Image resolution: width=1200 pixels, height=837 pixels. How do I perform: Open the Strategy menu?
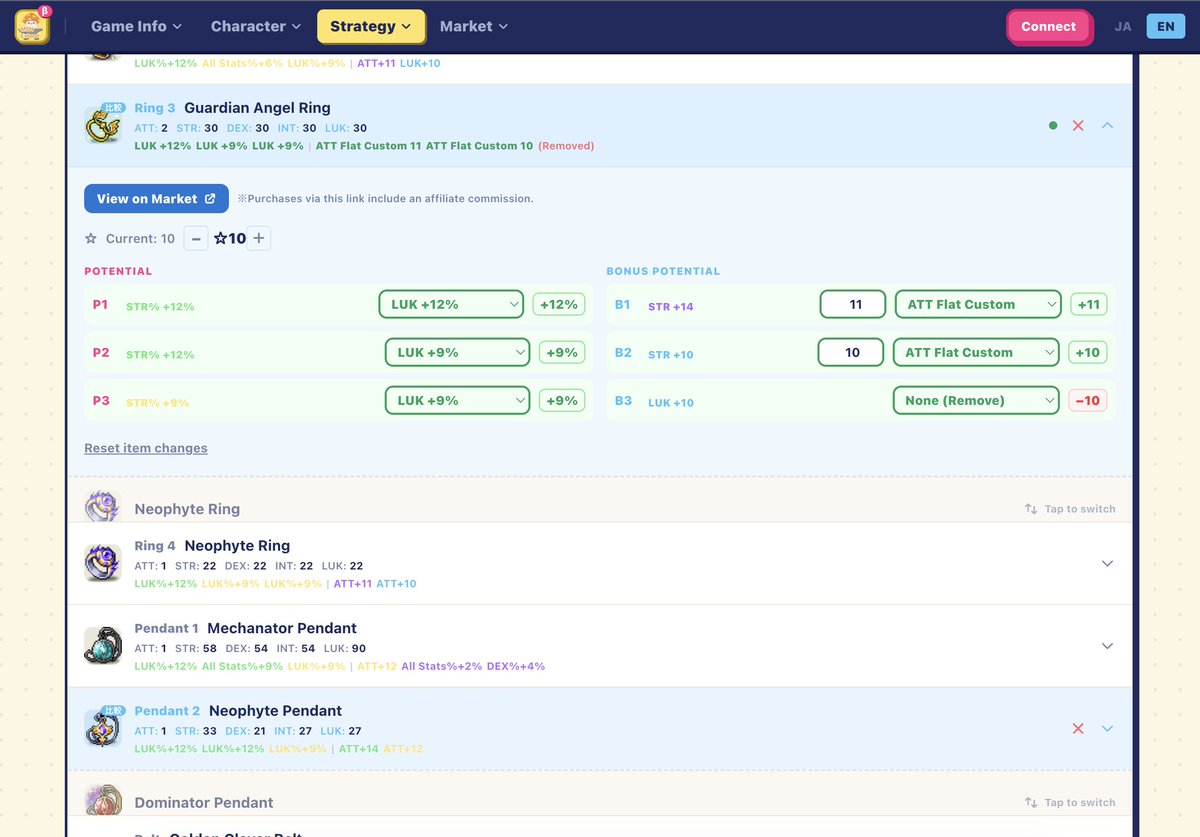(371, 27)
